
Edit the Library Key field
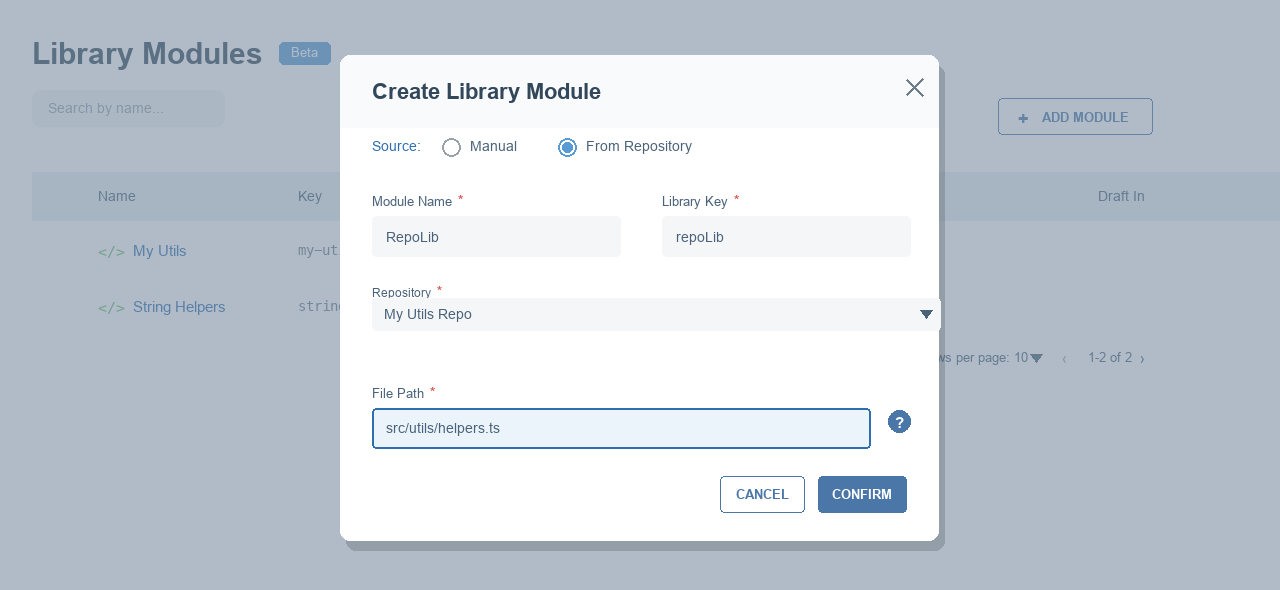click(786, 237)
